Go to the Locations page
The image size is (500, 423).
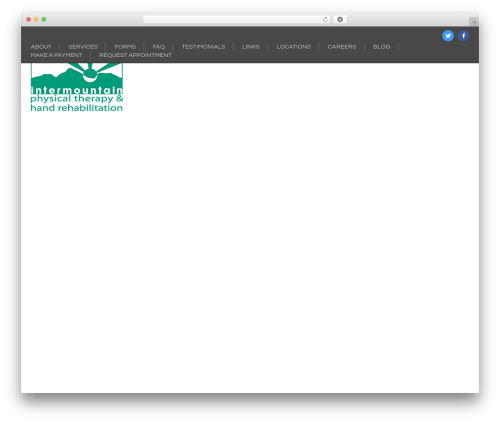pyautogui.click(x=294, y=47)
